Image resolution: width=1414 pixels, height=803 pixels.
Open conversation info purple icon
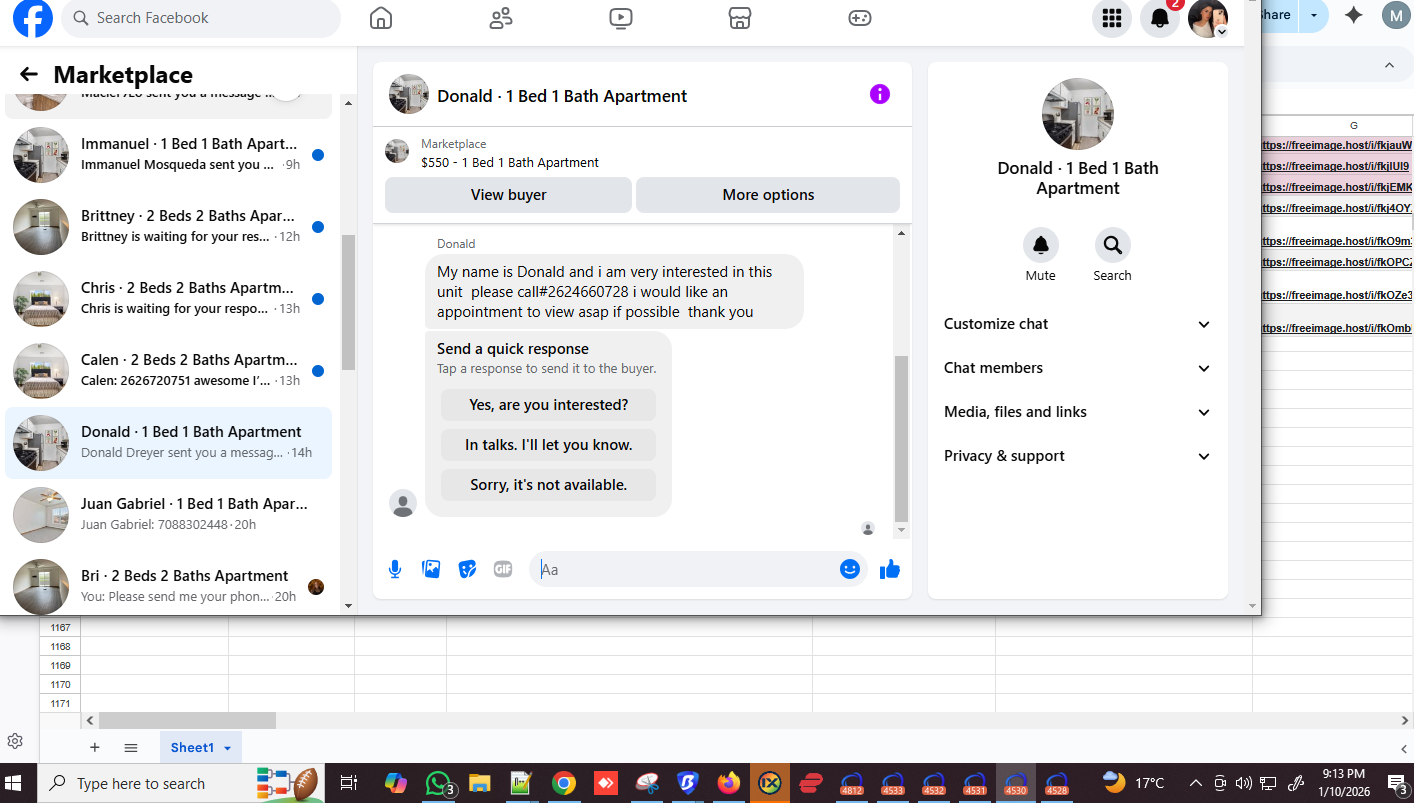click(x=880, y=94)
